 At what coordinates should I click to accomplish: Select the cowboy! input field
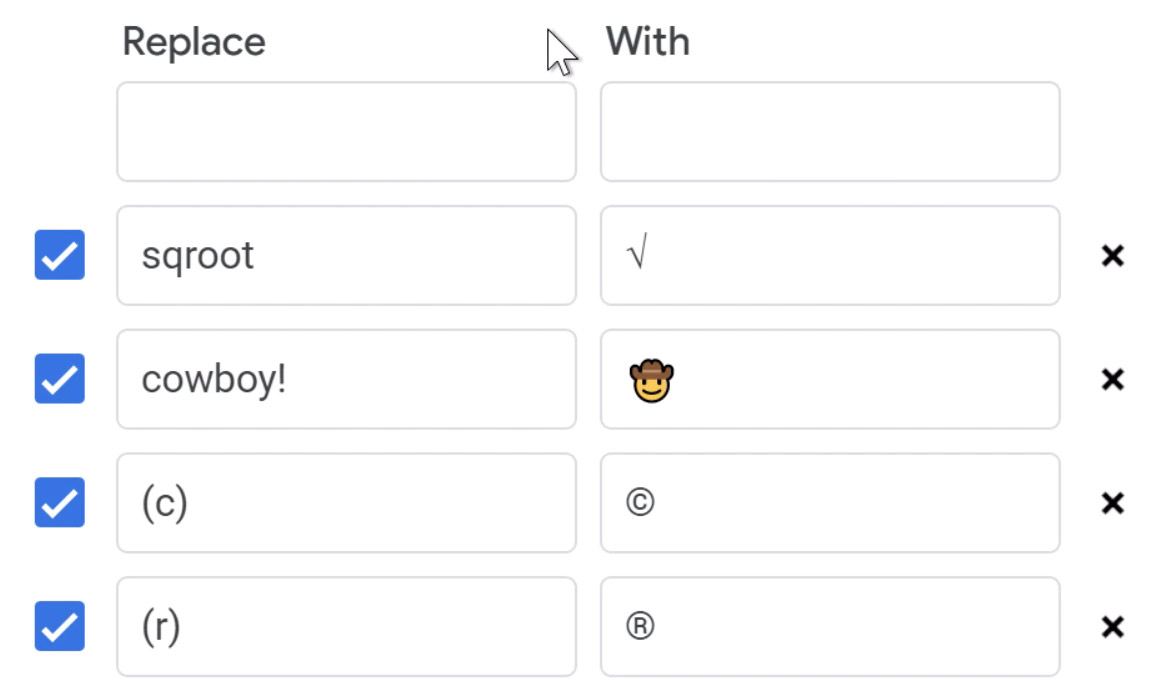coord(345,380)
